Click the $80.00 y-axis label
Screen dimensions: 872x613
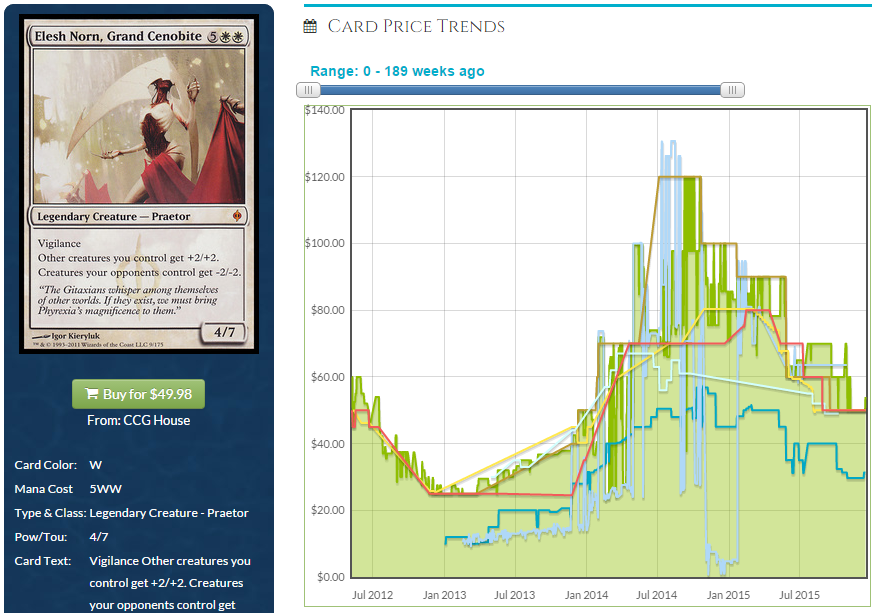point(328,310)
